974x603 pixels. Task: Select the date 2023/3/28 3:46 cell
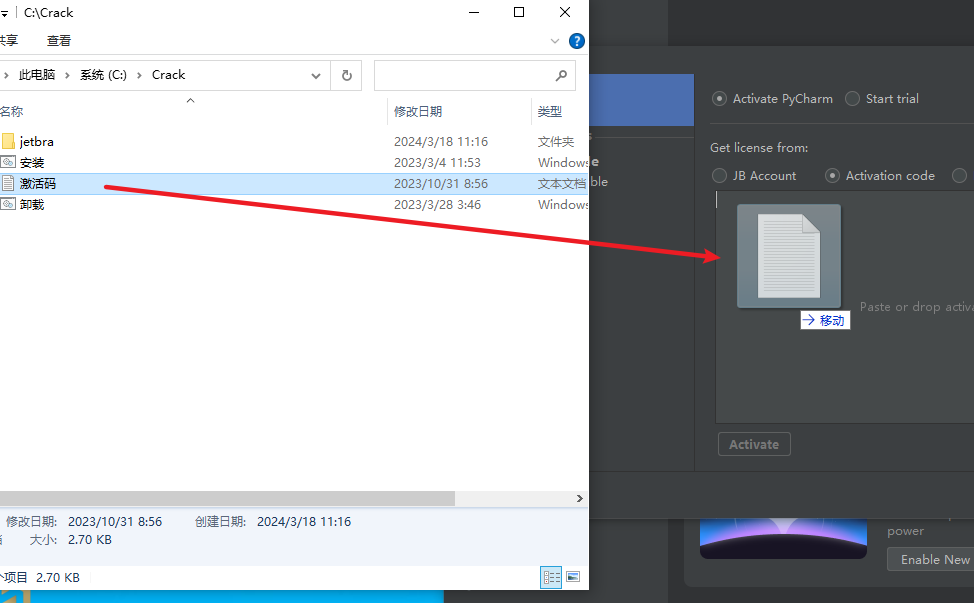437,205
